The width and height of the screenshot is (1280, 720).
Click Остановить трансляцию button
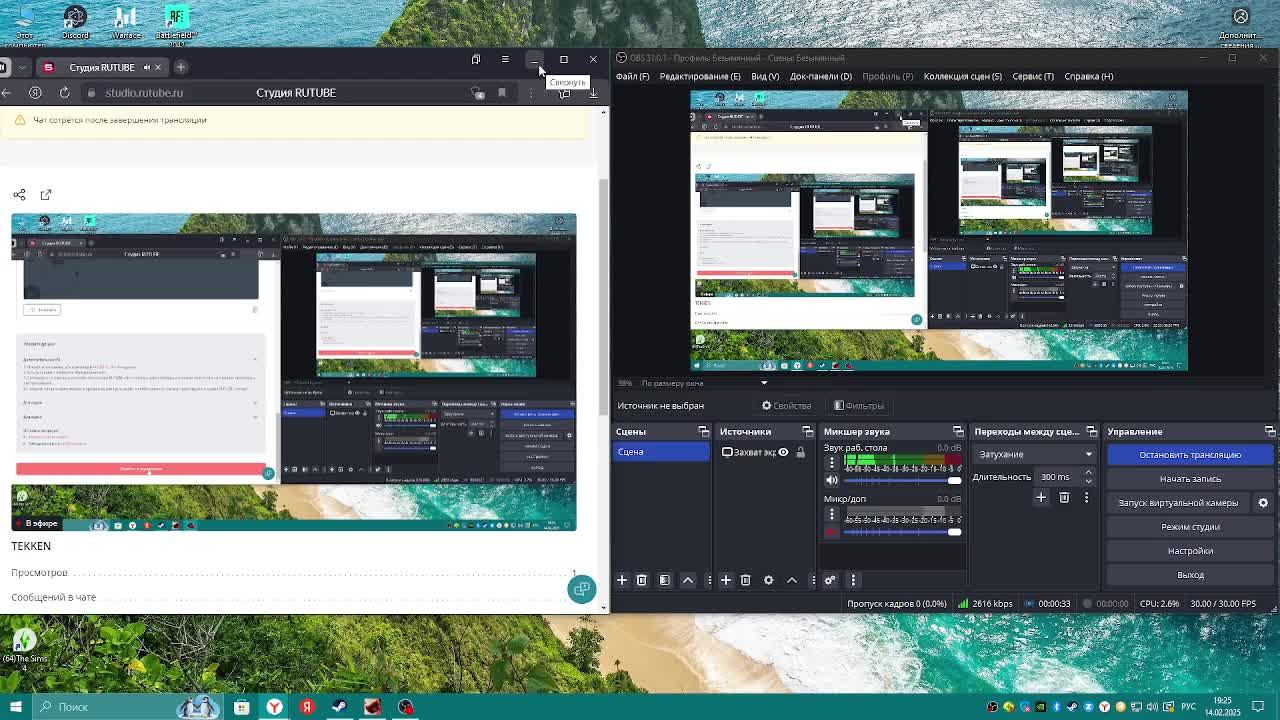(x=1190, y=455)
